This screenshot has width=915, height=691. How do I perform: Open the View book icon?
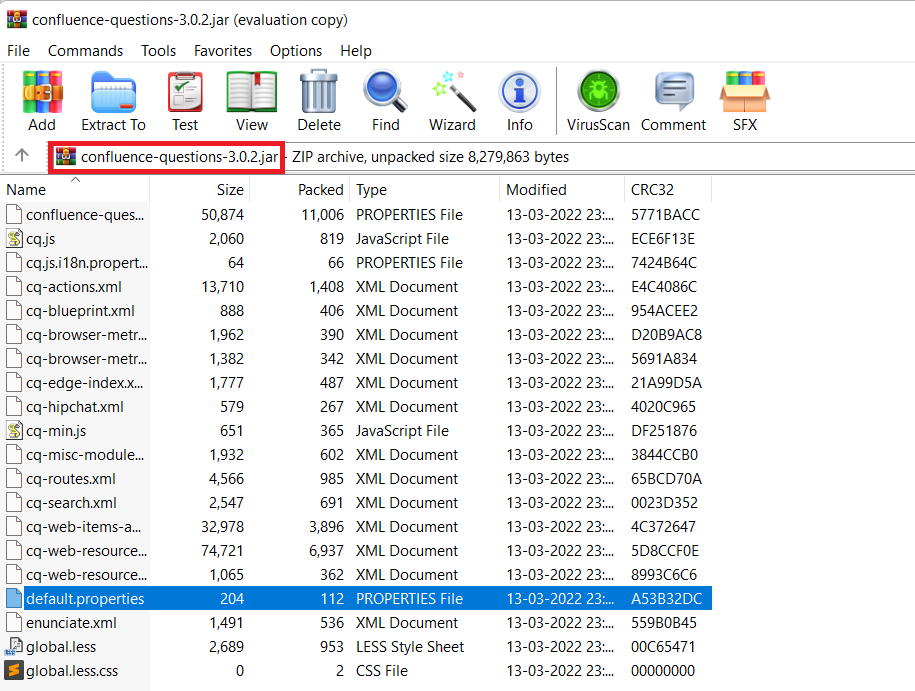coord(252,92)
